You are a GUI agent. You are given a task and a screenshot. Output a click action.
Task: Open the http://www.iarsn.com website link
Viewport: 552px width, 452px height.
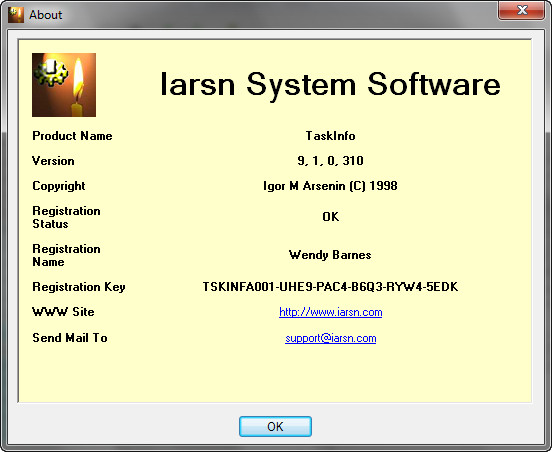[331, 312]
